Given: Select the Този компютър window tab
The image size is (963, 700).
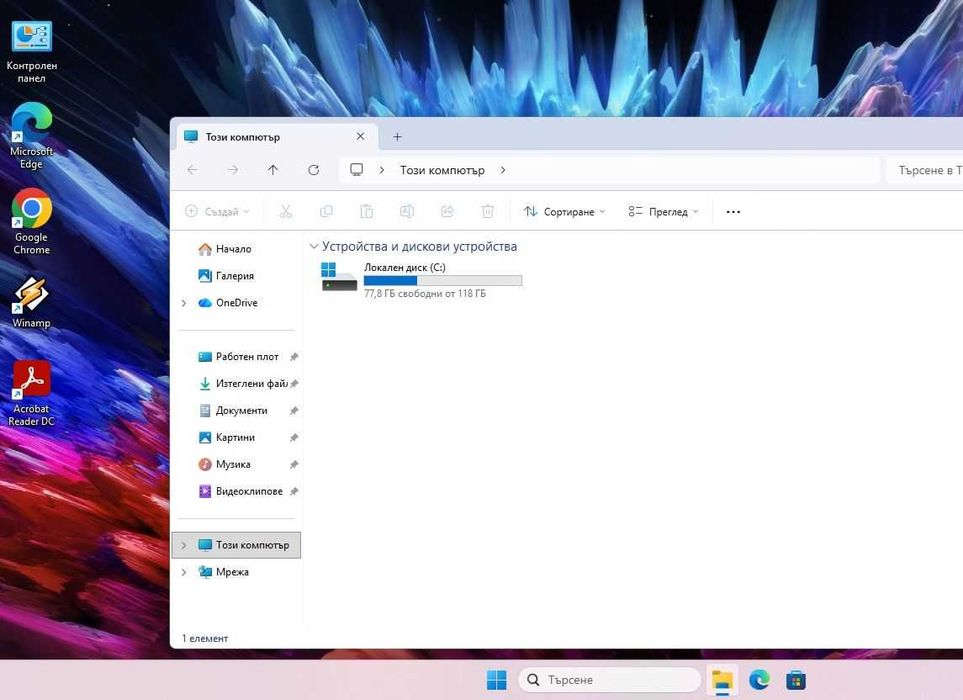Looking at the screenshot, I should [276, 137].
